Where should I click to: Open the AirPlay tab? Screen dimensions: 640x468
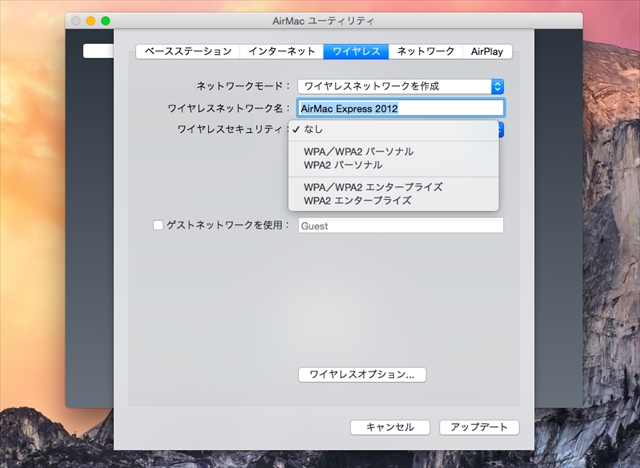(487, 52)
